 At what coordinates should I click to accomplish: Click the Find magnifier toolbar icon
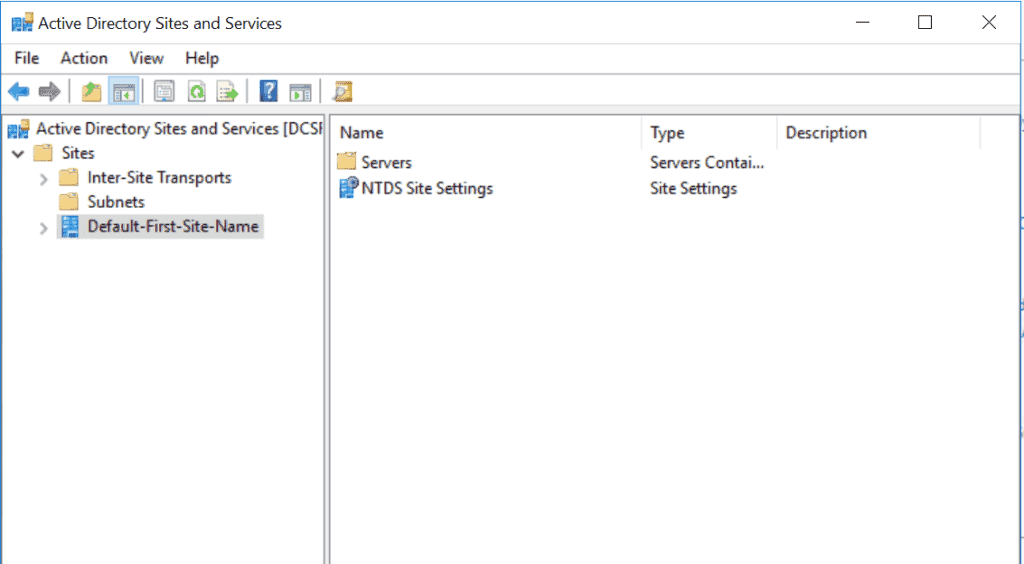[343, 91]
